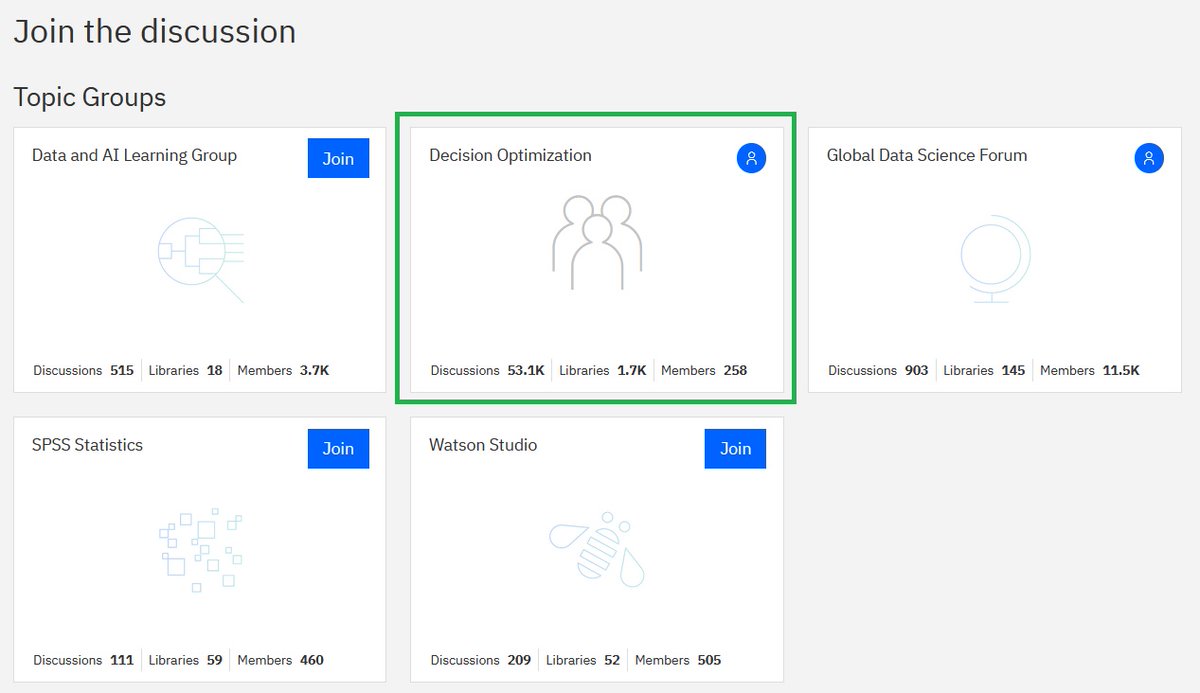Click the Join the discussion heading
The width and height of the screenshot is (1200, 693).
[154, 31]
